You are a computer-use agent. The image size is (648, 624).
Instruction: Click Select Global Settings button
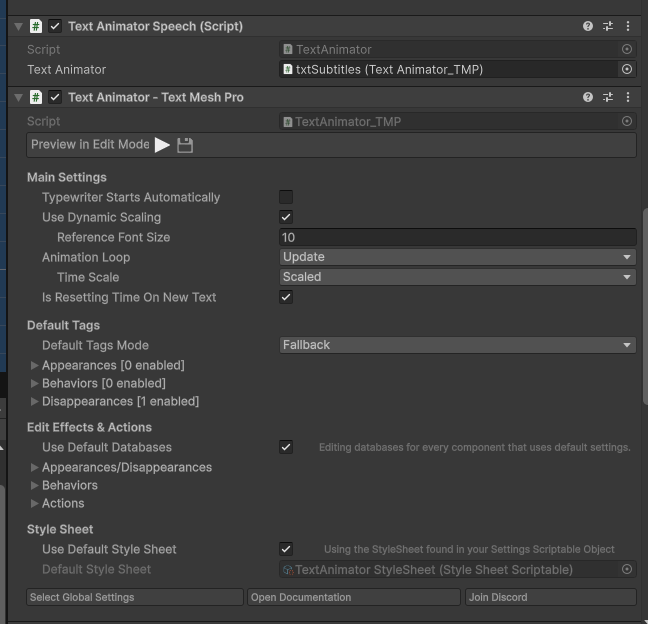tap(135, 597)
